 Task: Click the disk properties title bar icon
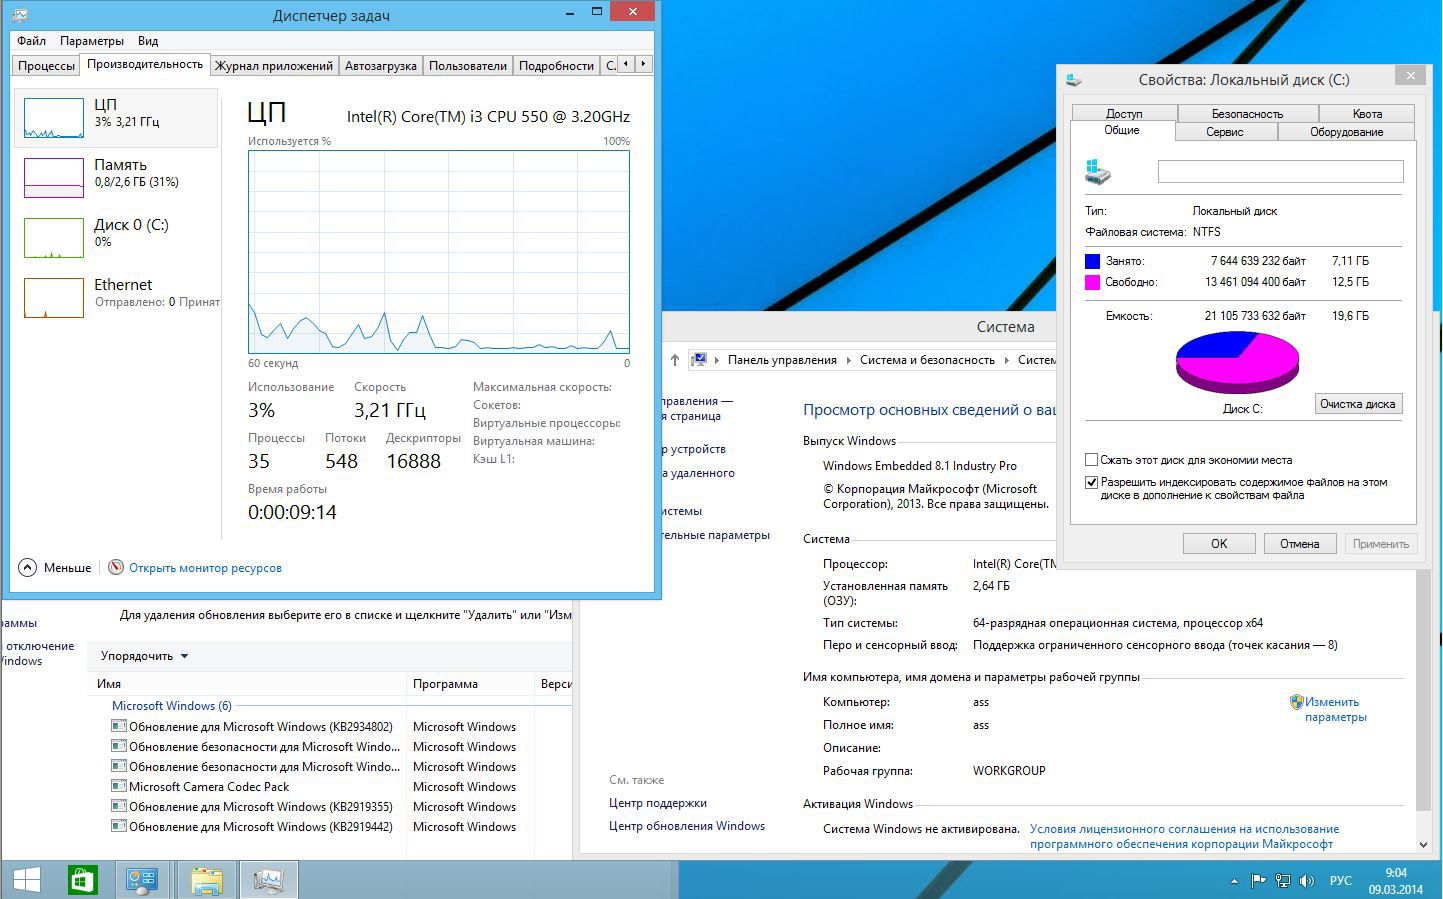point(1074,79)
